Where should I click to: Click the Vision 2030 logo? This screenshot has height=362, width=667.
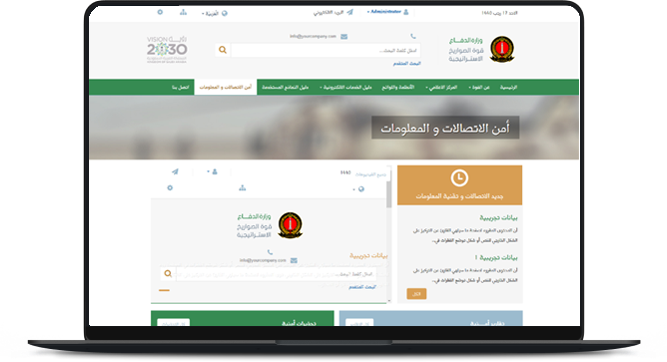click(x=167, y=50)
